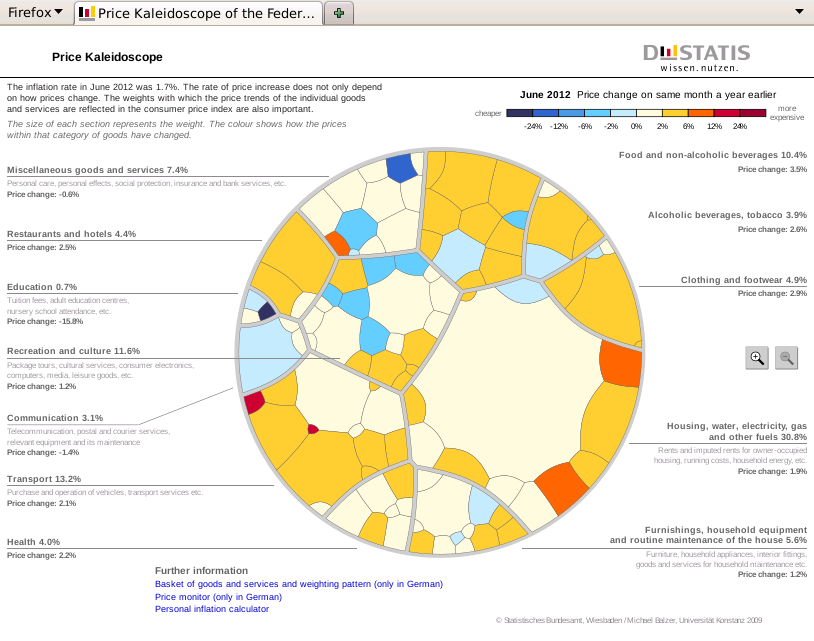The height and width of the screenshot is (641, 814).
Task: Switch to the Price Kaleidoscope tab
Action: tap(199, 13)
